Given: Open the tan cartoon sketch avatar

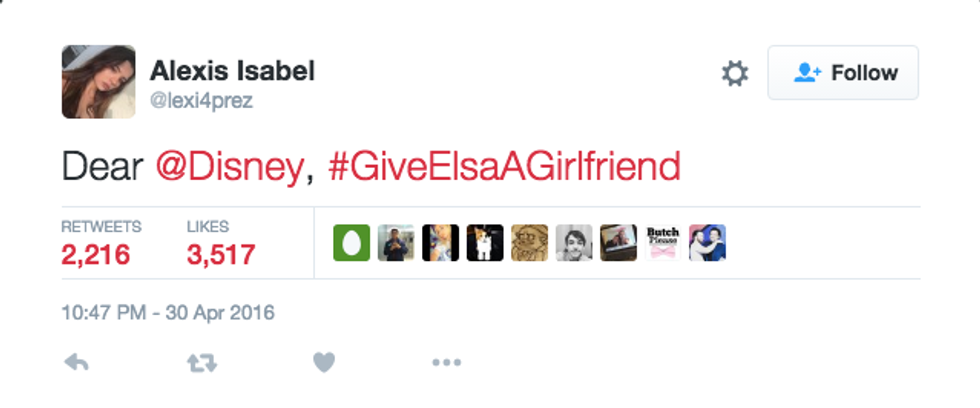Looking at the screenshot, I should (x=529, y=243).
